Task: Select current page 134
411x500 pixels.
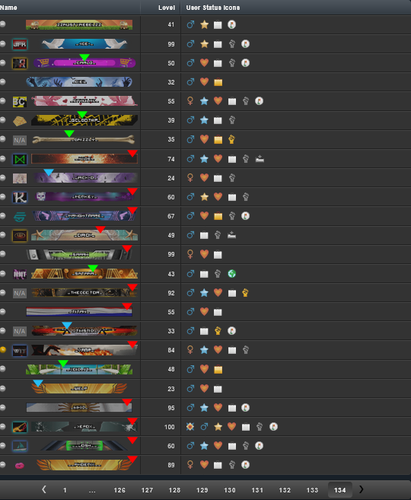Action: 340,490
